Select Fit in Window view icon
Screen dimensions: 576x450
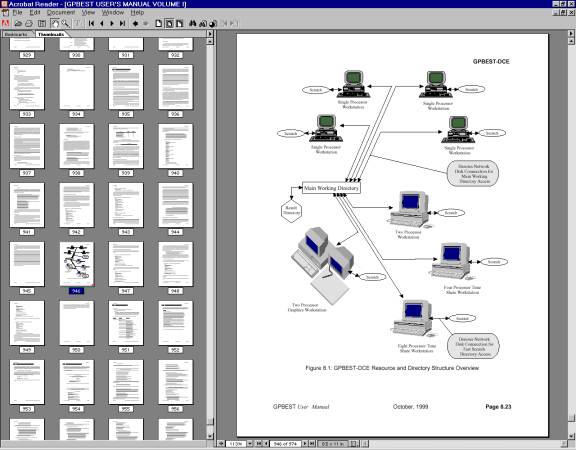click(x=169, y=24)
